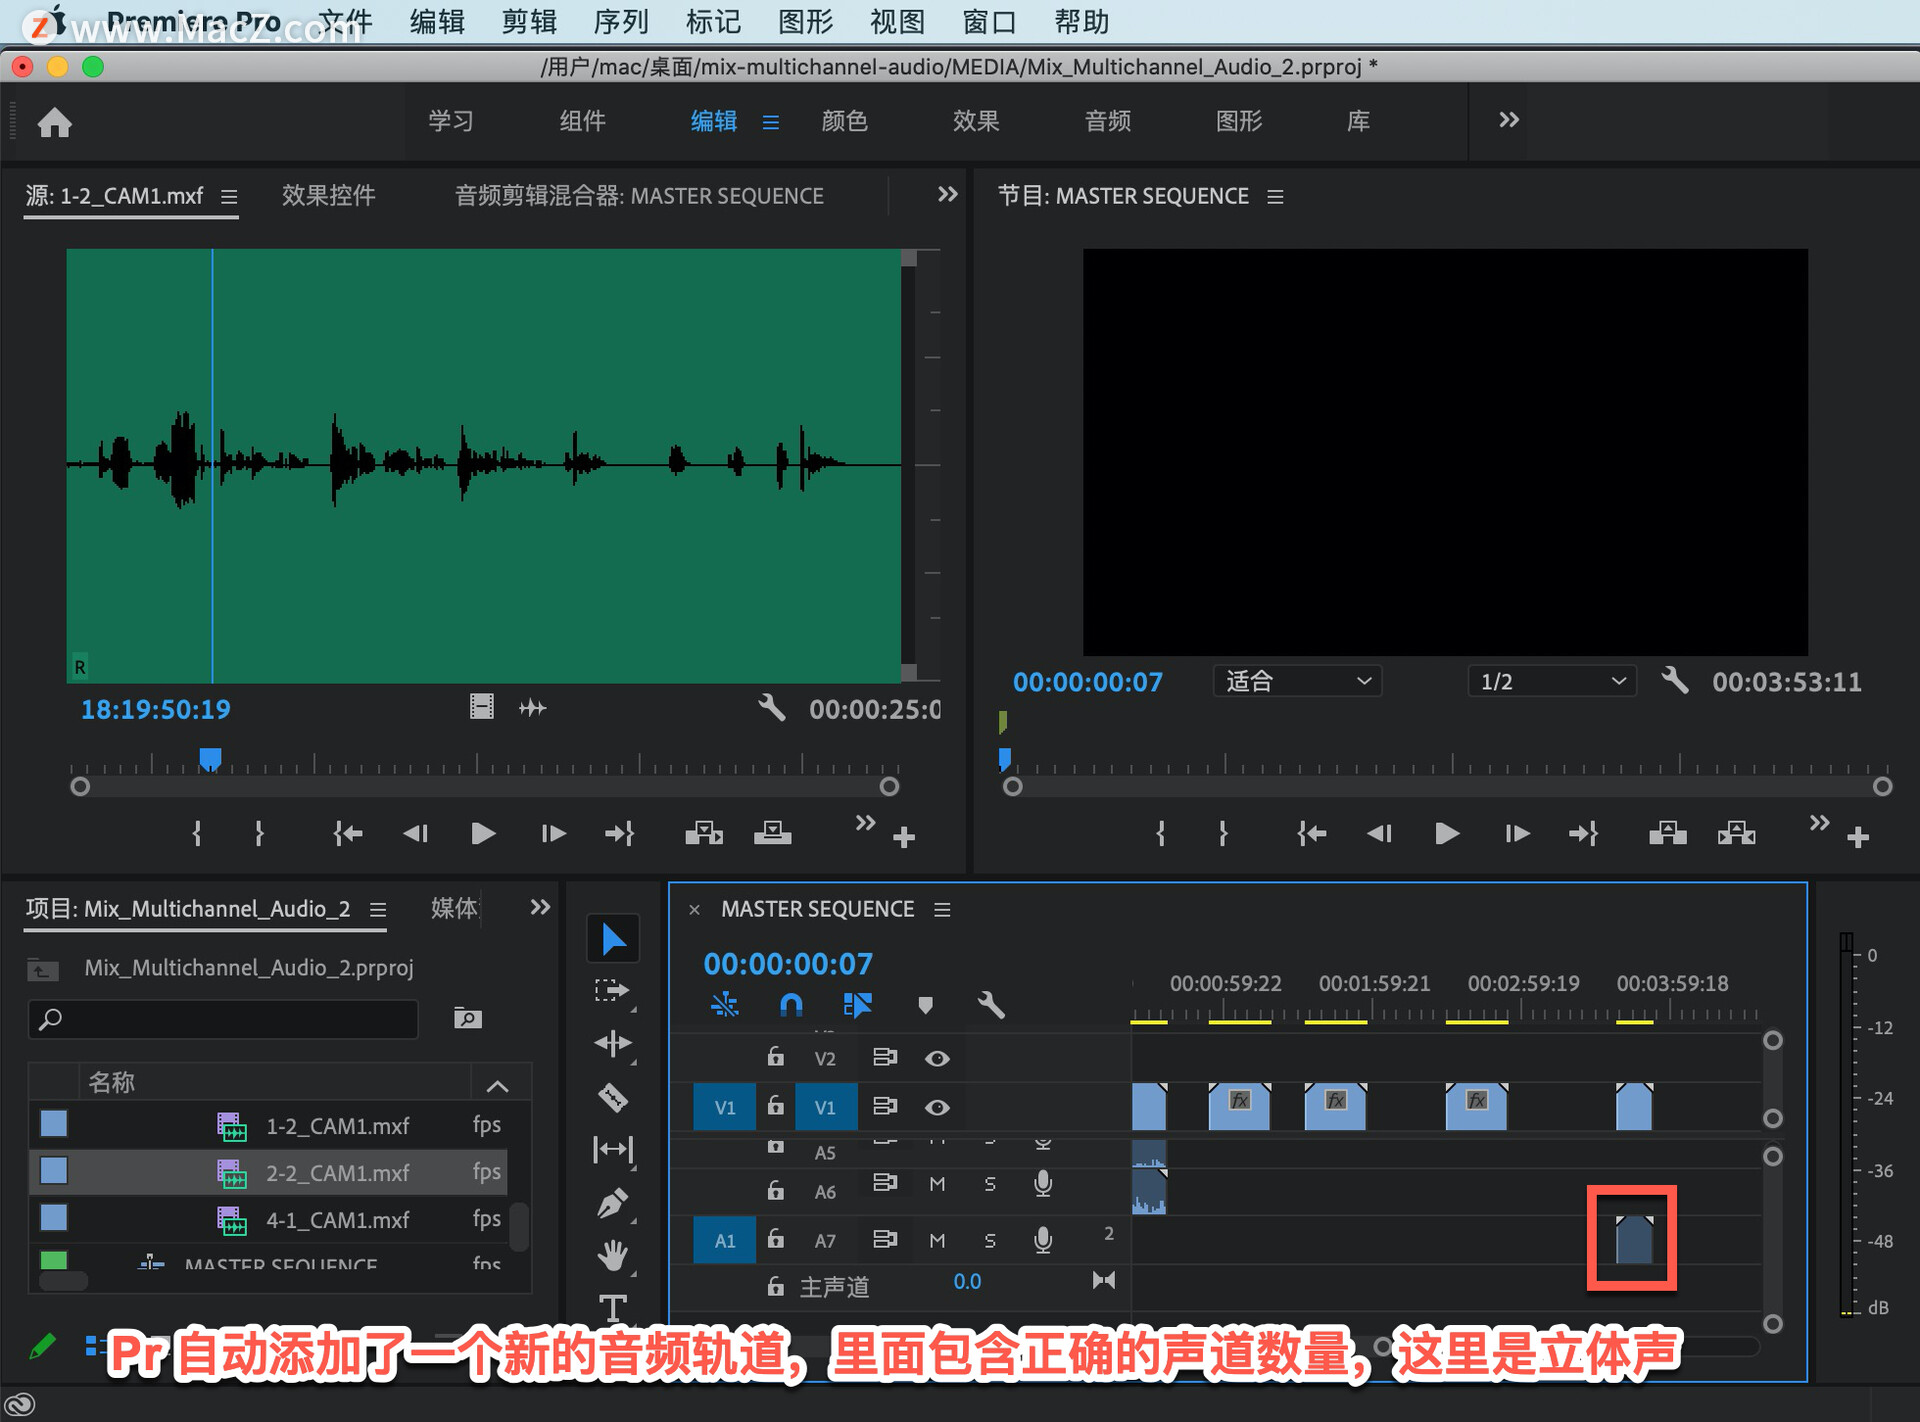1920x1422 pixels.
Task: Toggle V1 track output eye
Action: [x=937, y=1107]
